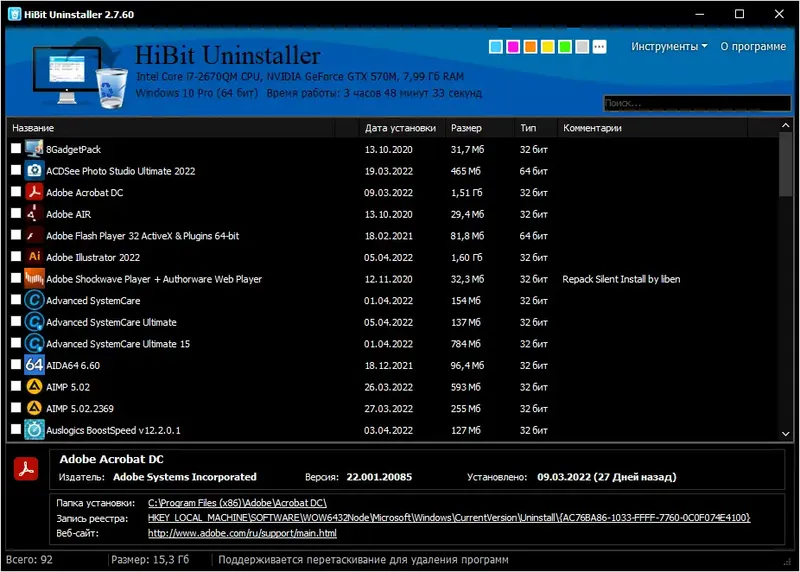Click the Auslogics BoostSpeed icon
The image size is (800, 572).
pos(34,430)
